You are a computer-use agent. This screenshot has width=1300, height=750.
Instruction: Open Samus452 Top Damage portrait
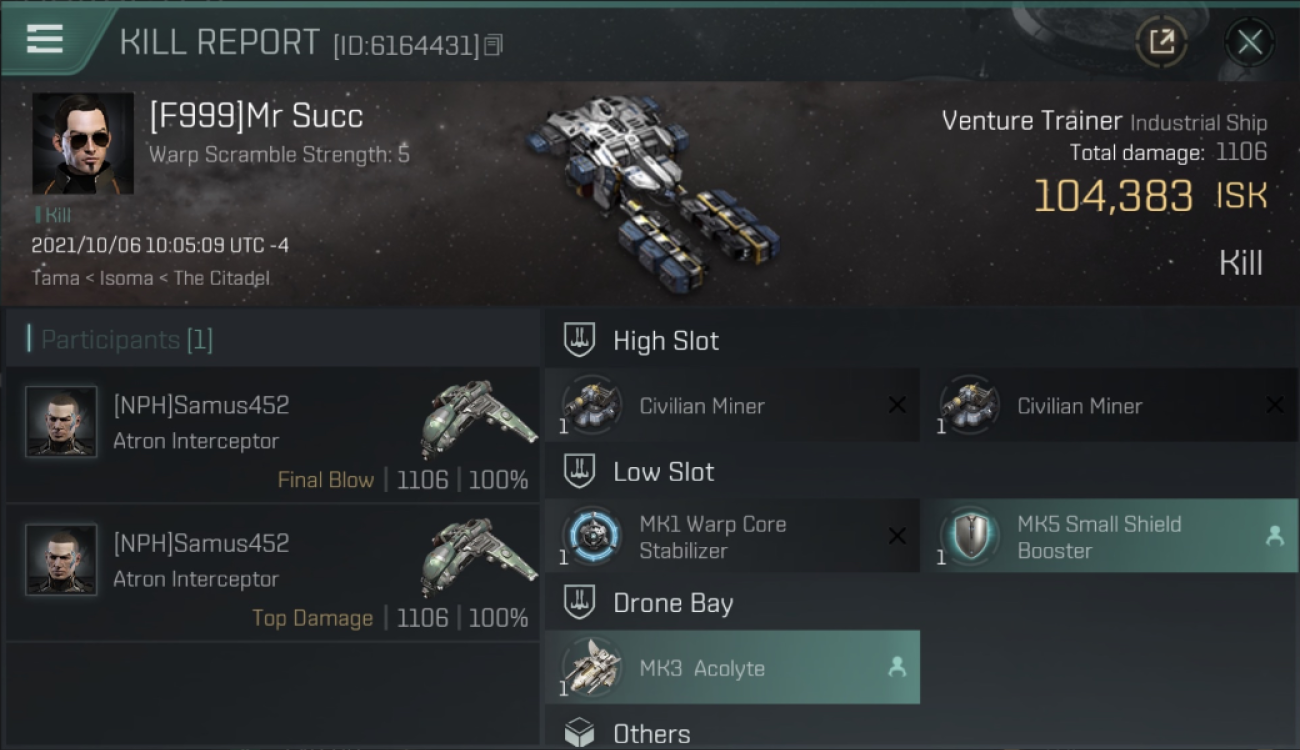(x=62, y=560)
